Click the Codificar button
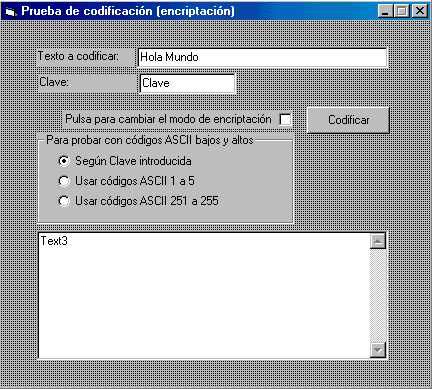432x389 pixels. (348, 120)
